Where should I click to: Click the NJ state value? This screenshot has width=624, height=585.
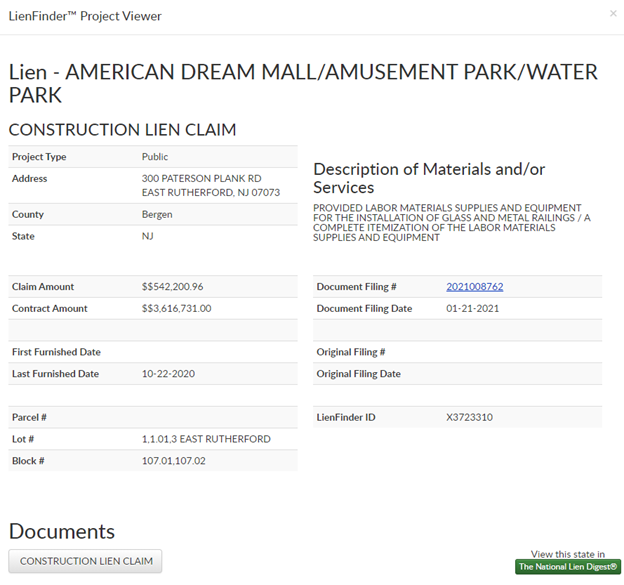coord(148,237)
